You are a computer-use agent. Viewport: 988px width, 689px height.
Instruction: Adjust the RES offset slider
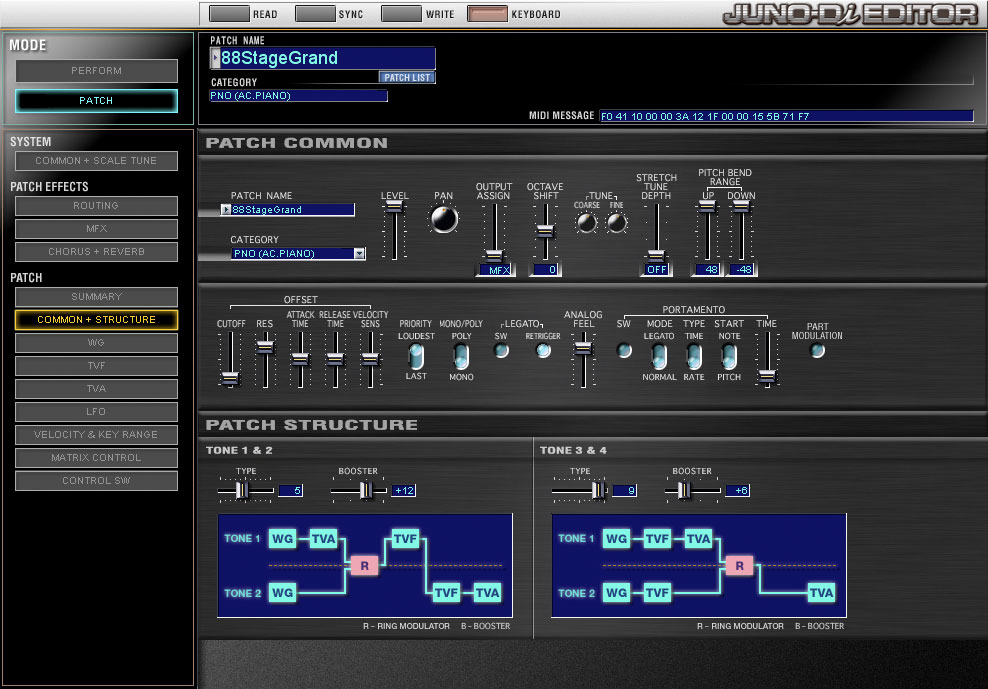265,347
